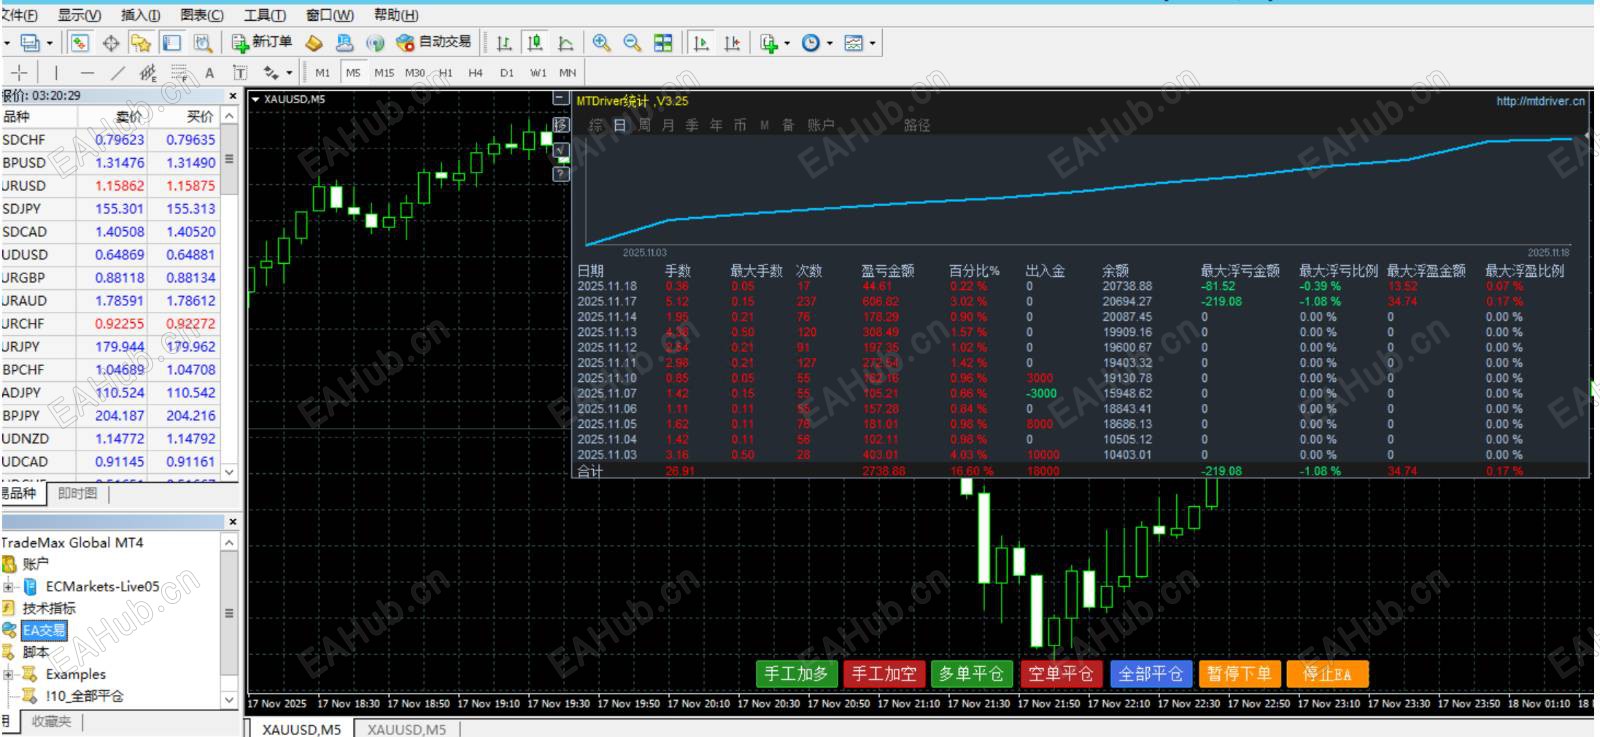Image resolution: width=1600 pixels, height=737 pixels.
Task: Toggle the Terminal window icon
Action: point(172,43)
